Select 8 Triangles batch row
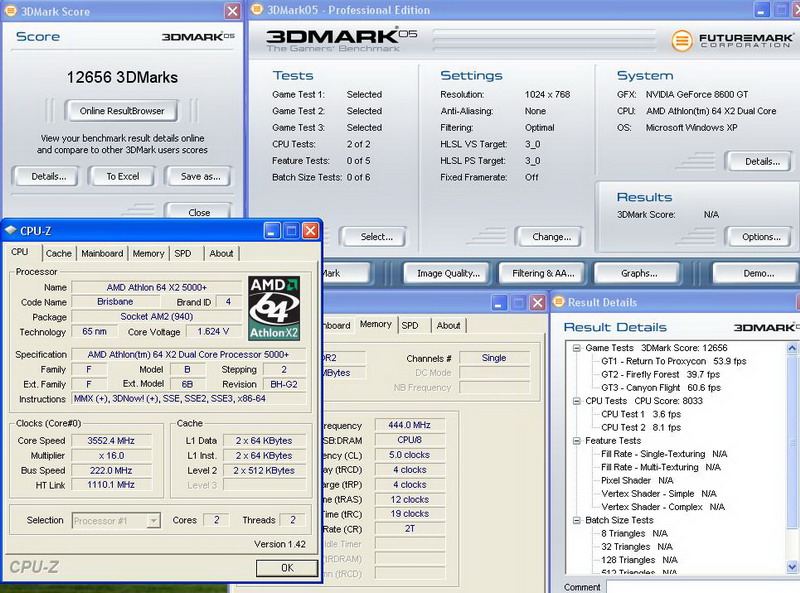The width and height of the screenshot is (800, 593). point(634,534)
